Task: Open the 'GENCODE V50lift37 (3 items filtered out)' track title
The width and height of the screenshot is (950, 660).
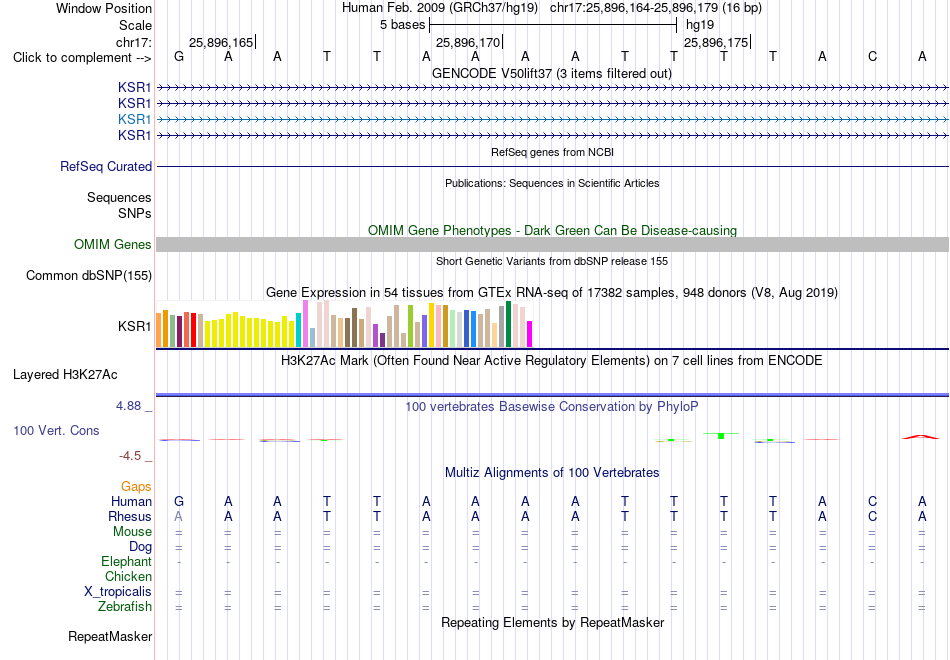Action: [x=552, y=73]
